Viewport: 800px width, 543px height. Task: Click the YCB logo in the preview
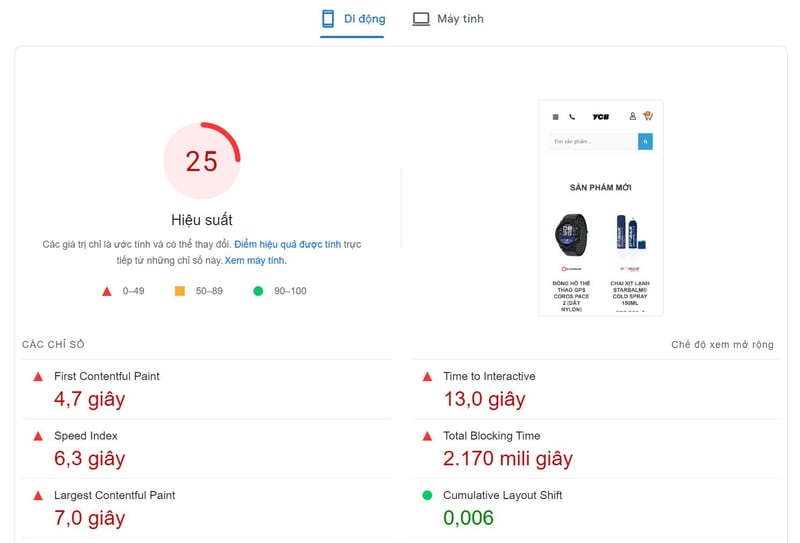(600, 117)
